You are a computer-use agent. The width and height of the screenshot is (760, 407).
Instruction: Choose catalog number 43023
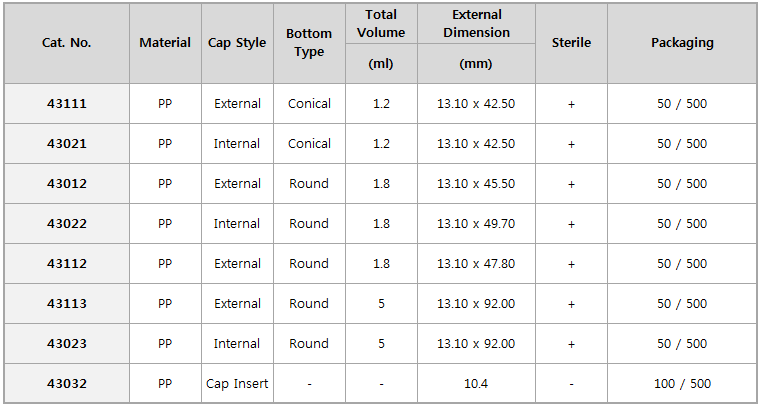(x=67, y=344)
